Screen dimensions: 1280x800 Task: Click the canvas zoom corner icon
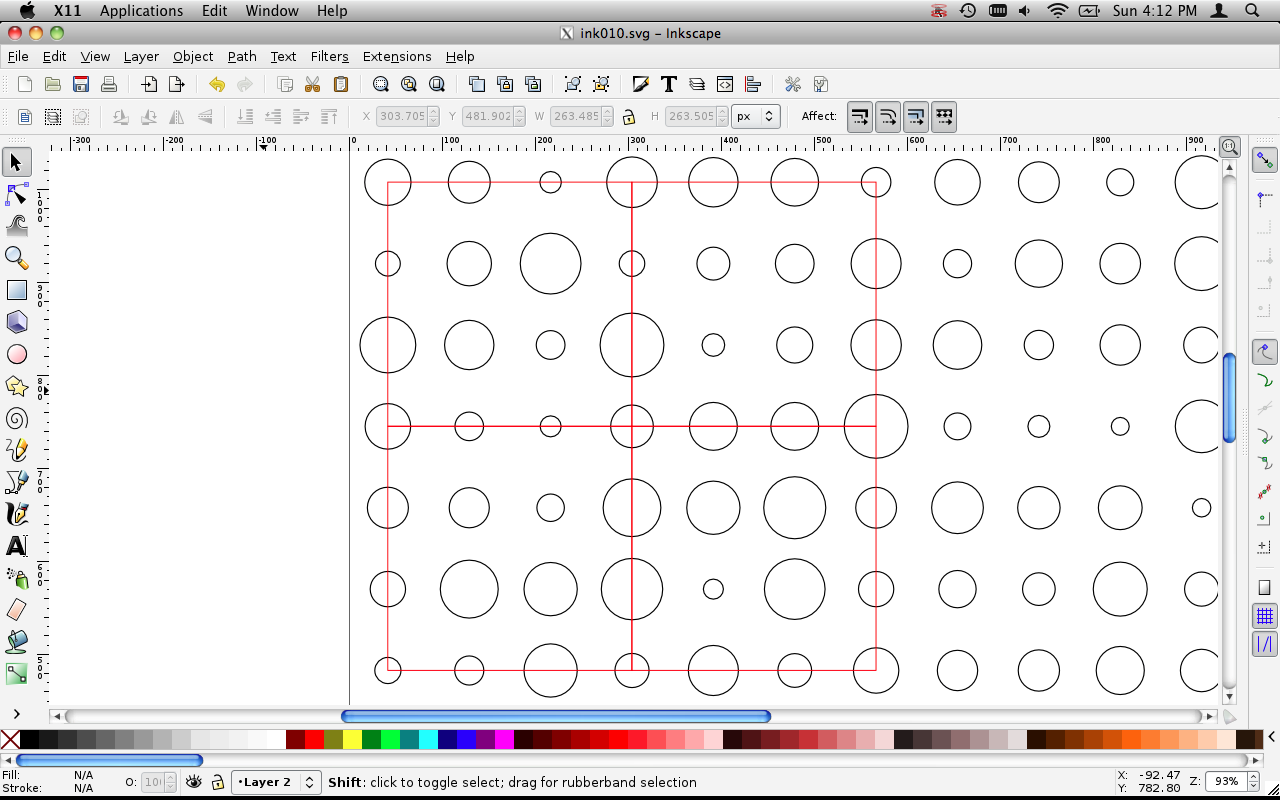point(1230,148)
